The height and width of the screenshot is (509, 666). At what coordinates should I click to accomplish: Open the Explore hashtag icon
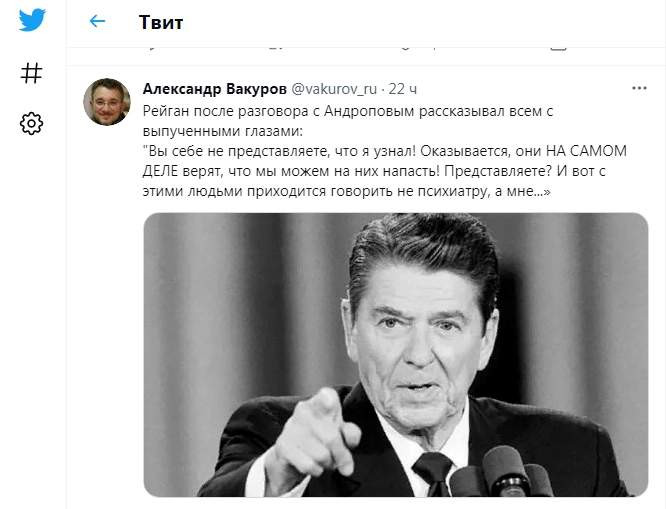pos(31,73)
